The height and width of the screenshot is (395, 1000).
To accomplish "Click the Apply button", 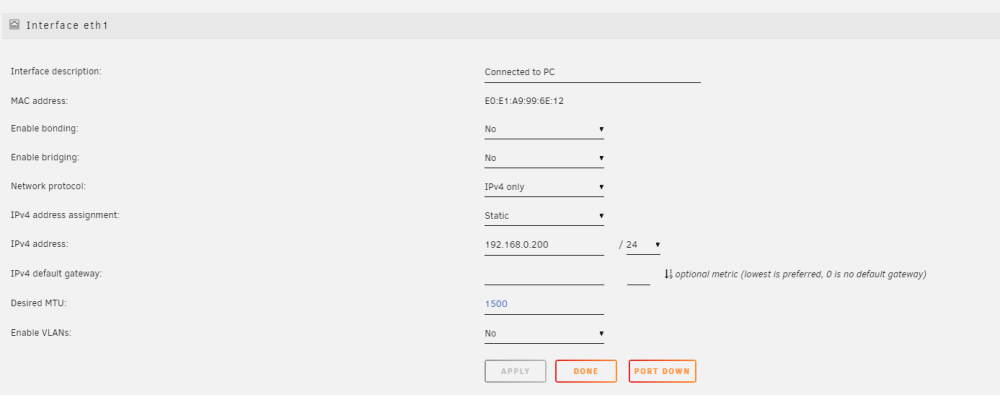I will click(515, 371).
